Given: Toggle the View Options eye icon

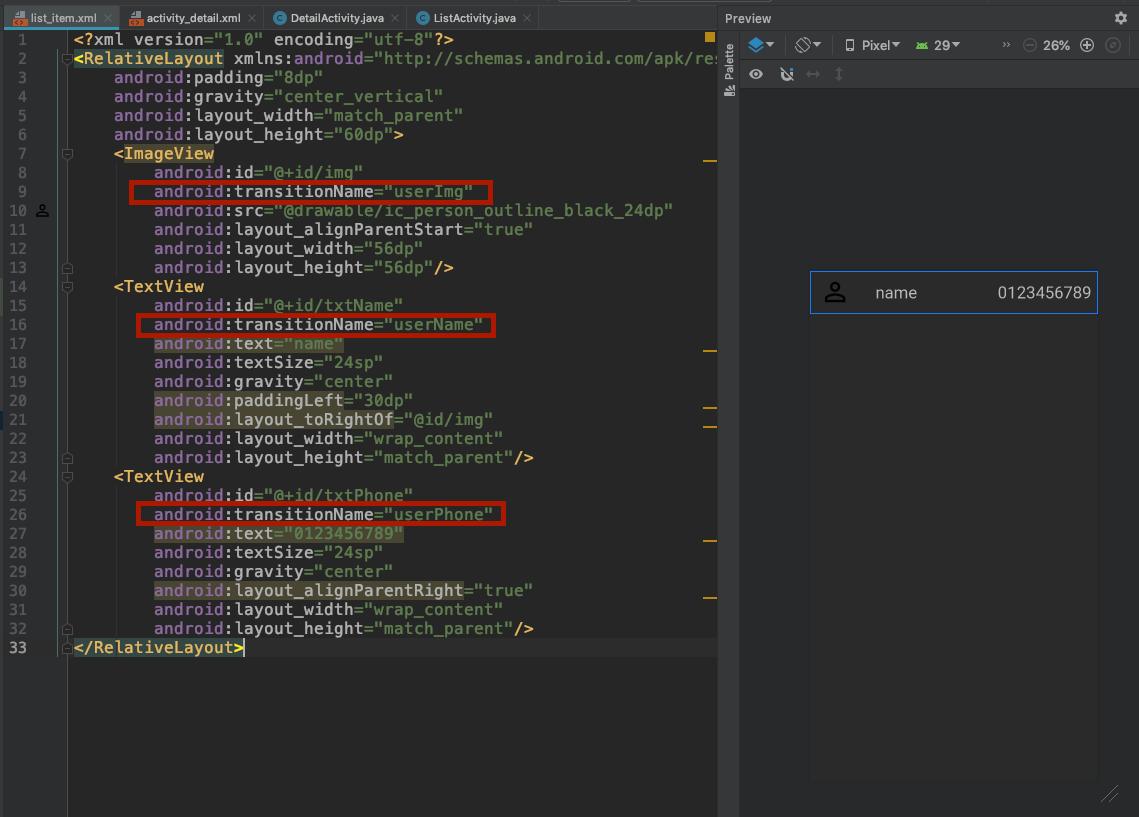Looking at the screenshot, I should click(755, 74).
